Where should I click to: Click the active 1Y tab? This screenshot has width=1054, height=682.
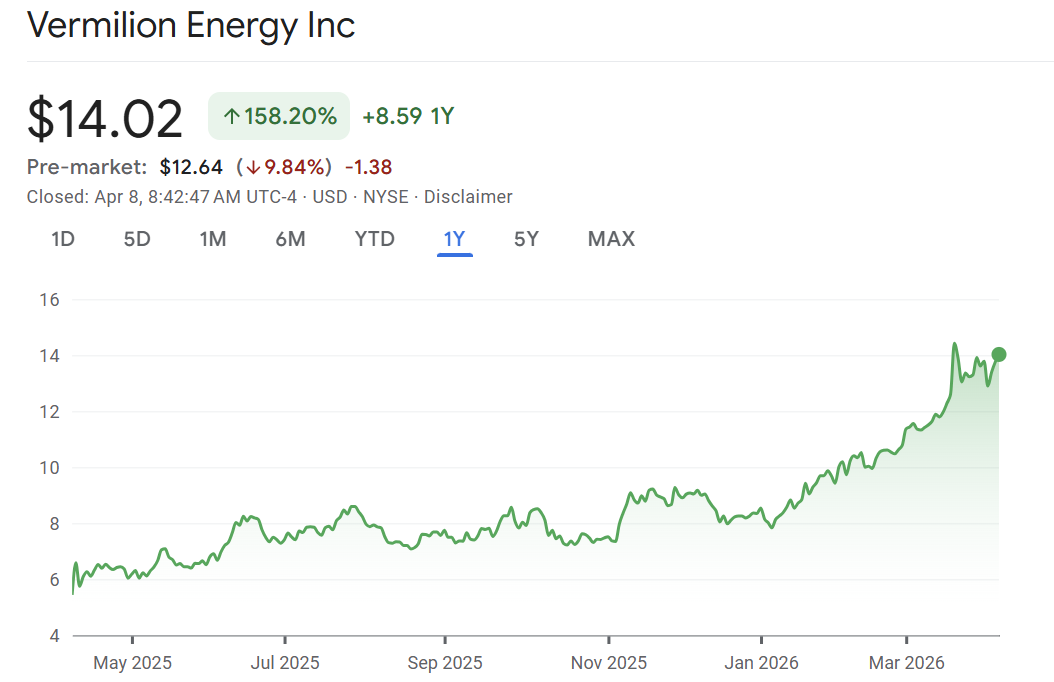454,239
